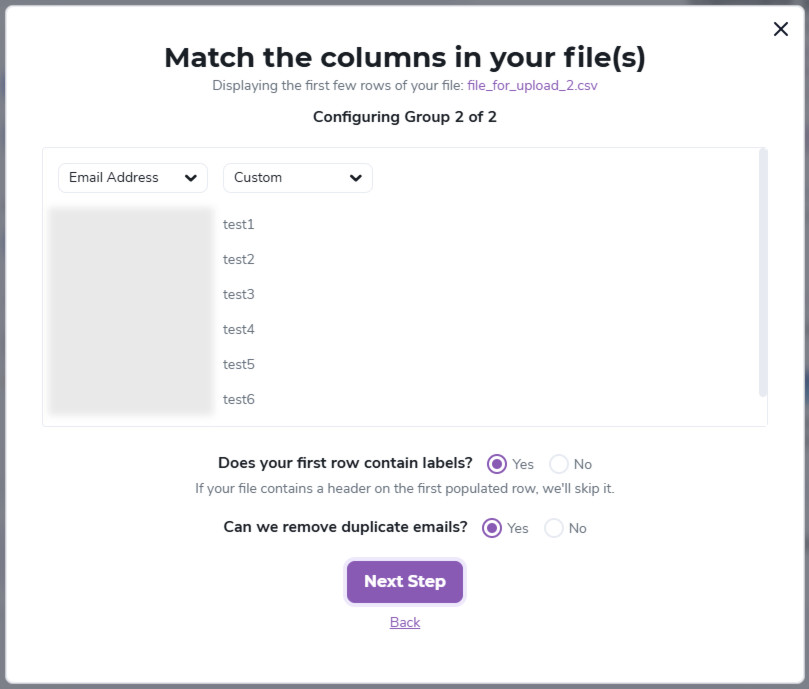Open the Email Address column type dropdown

131,177
